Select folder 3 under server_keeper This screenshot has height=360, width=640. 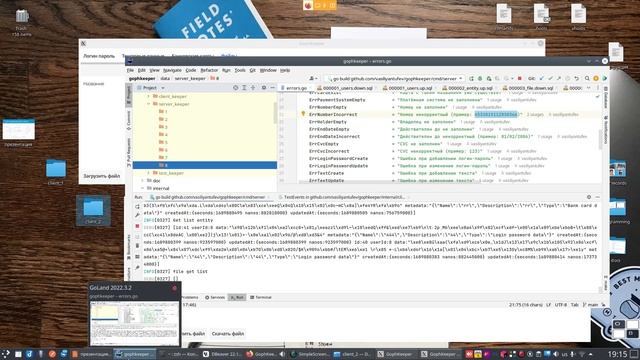163,127
